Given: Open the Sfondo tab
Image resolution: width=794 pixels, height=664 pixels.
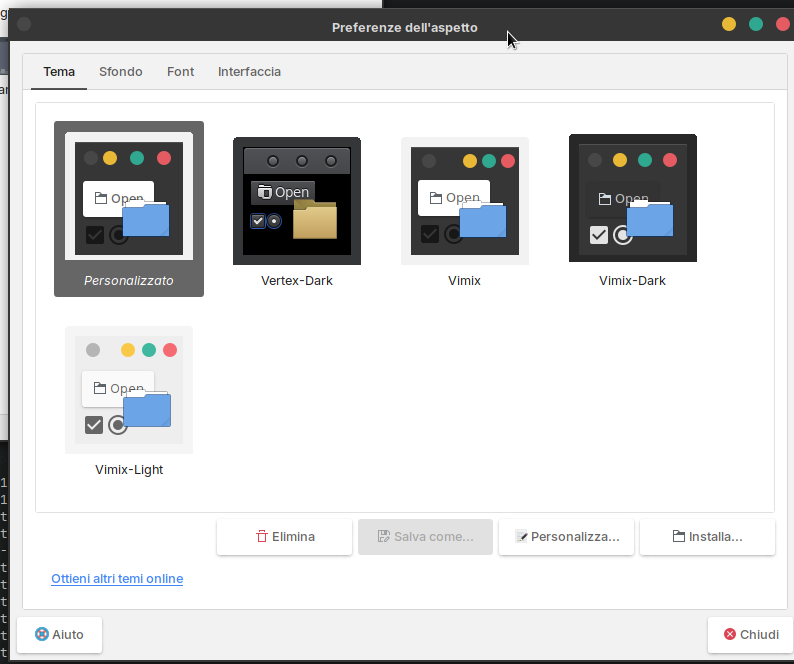Looking at the screenshot, I should click(x=121, y=72).
